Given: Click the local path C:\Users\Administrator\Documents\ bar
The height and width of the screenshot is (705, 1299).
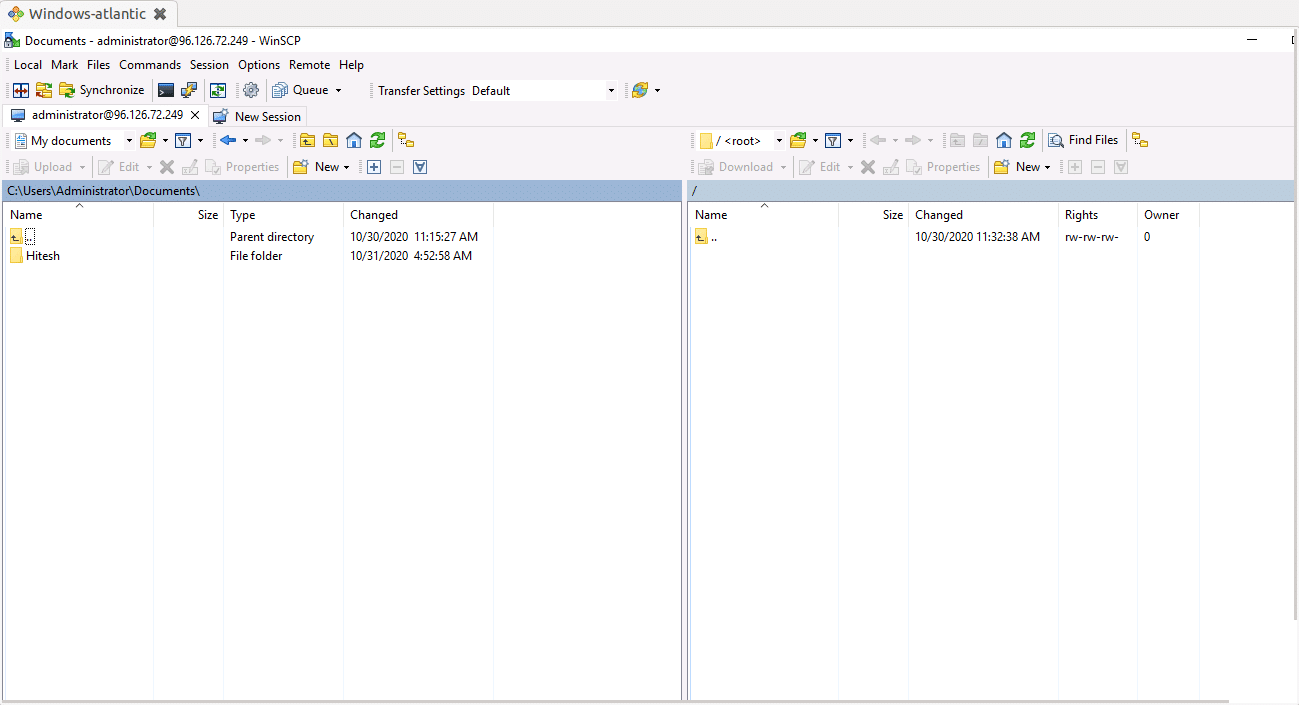Looking at the screenshot, I should pos(342,191).
